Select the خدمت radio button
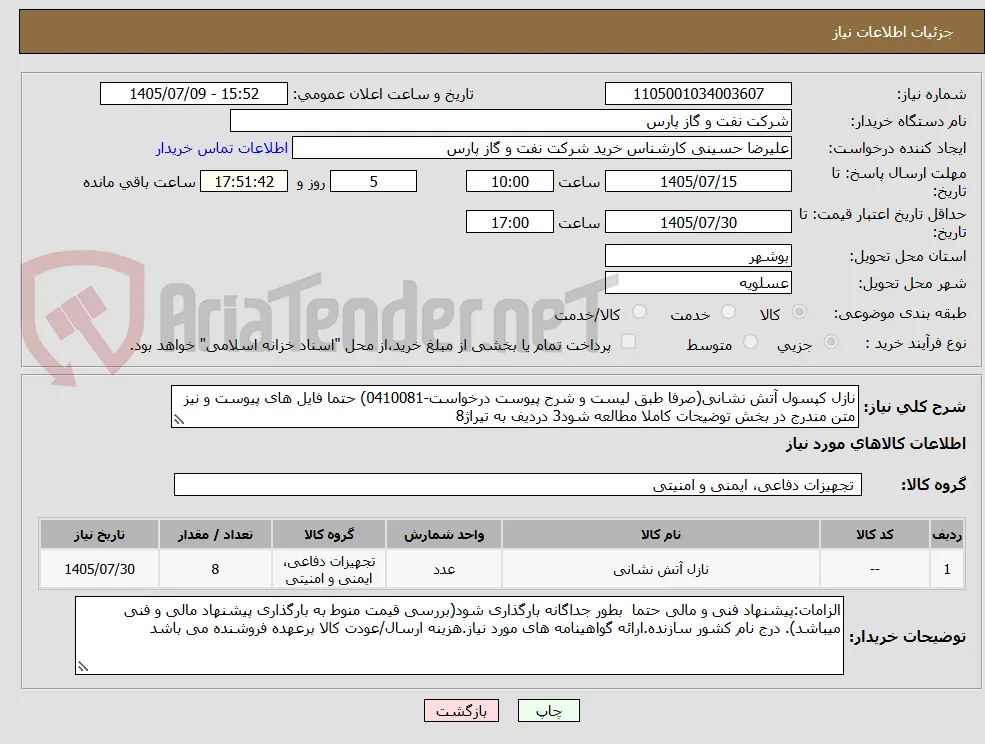Screen dimensions: 985x744 pyautogui.click(x=728, y=312)
